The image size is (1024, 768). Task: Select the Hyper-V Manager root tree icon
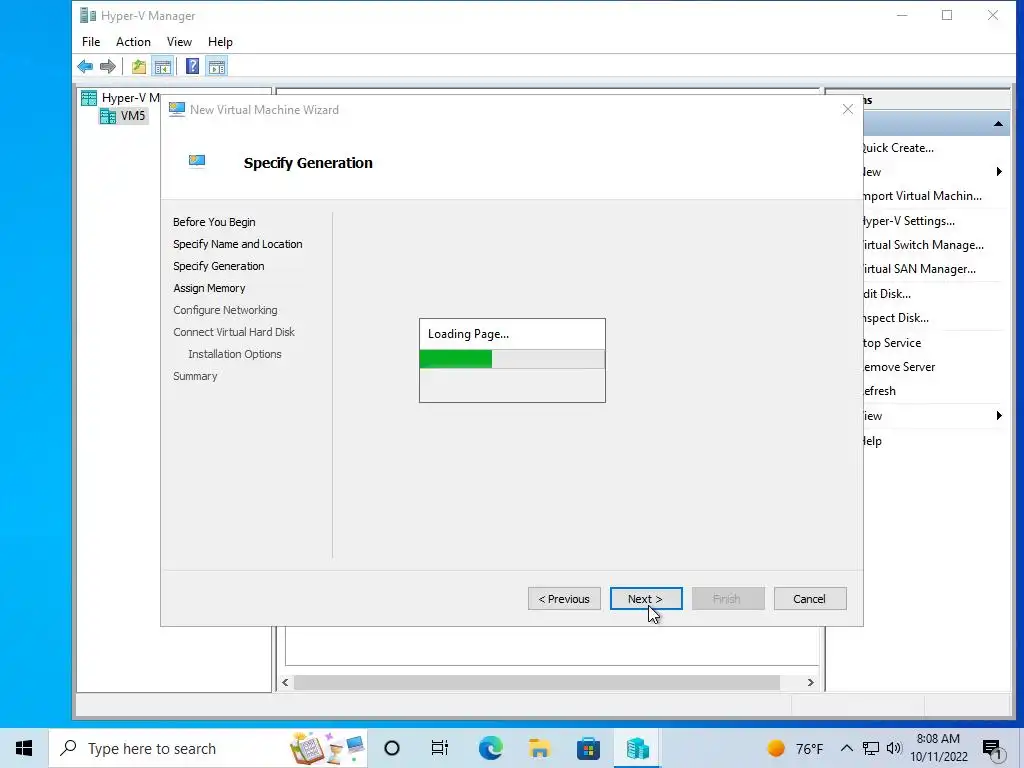[x=89, y=98]
